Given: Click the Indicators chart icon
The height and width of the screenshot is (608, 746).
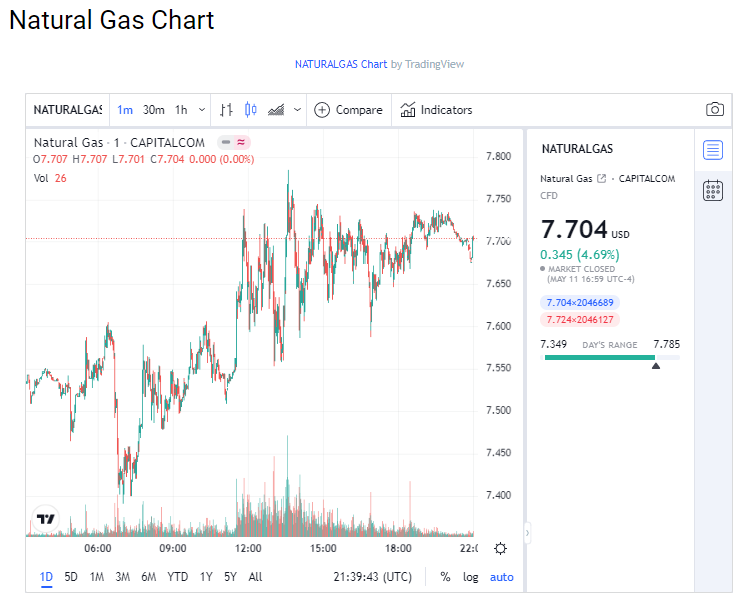Looking at the screenshot, I should [x=408, y=110].
